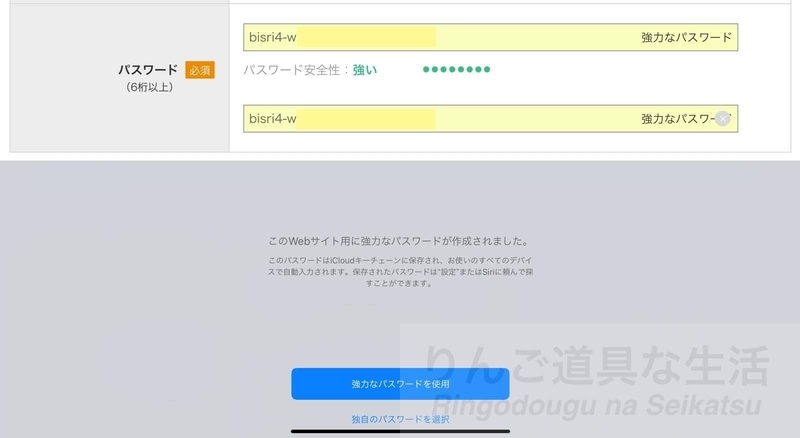Click the password confirmation field with clear icon

coord(490,119)
